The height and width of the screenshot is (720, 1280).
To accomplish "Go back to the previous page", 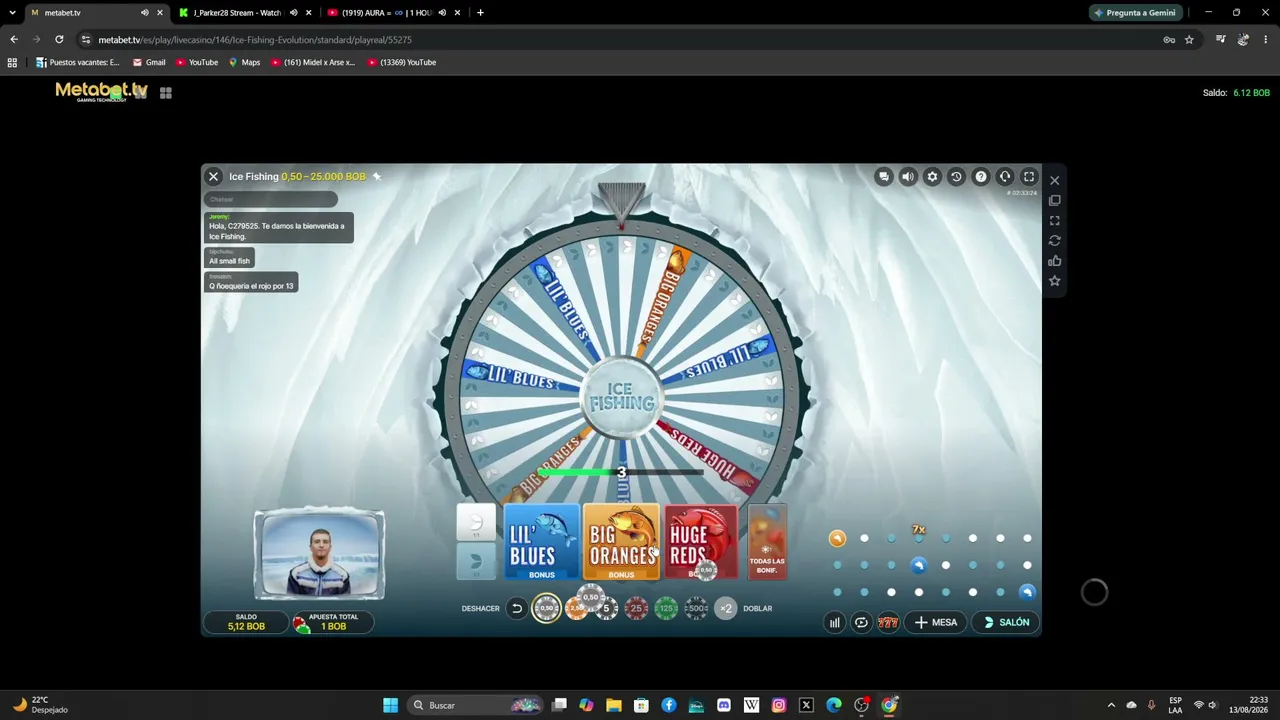I will point(14,40).
